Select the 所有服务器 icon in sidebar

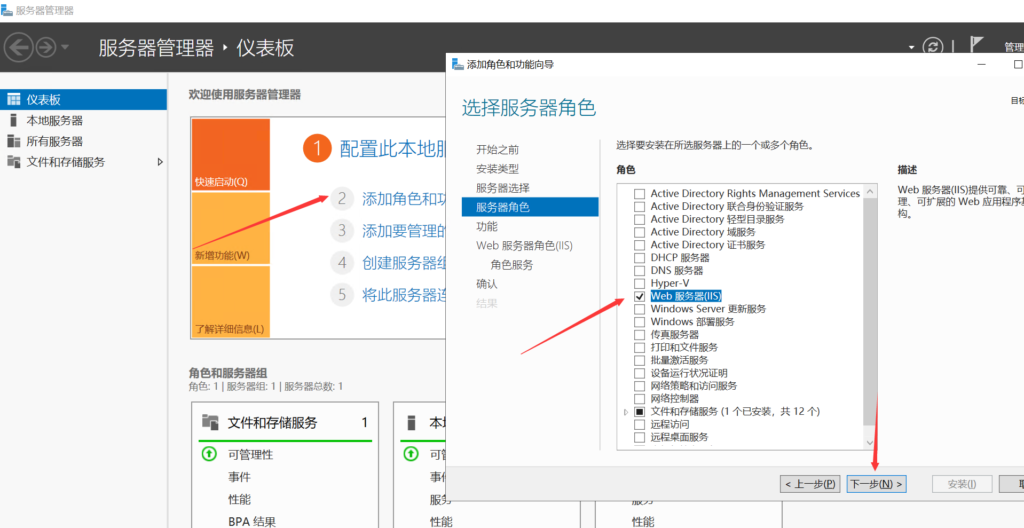coord(14,141)
